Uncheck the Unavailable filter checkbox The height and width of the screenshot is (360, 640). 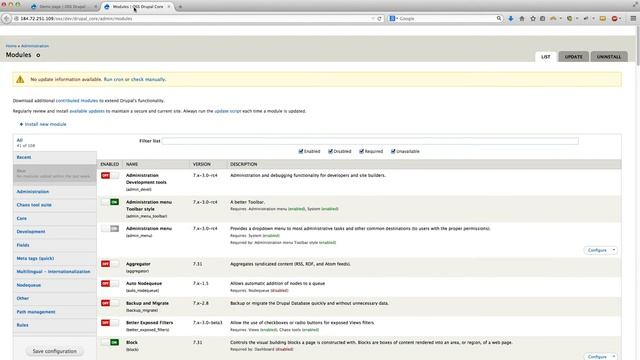tap(393, 151)
